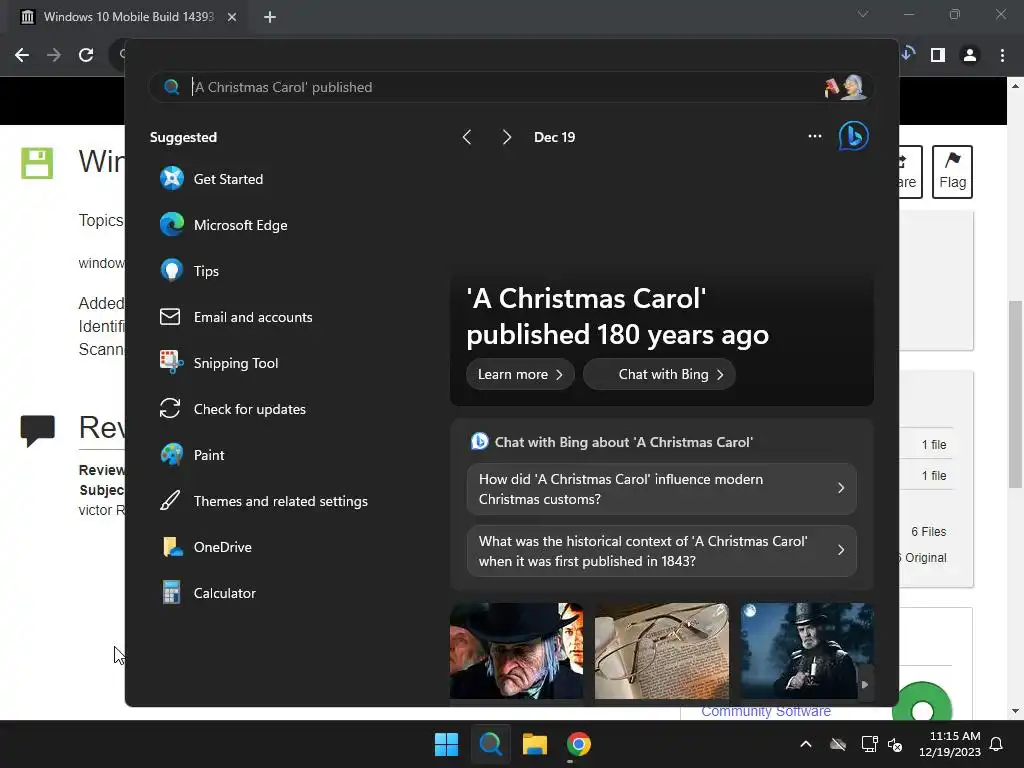This screenshot has height=768, width=1024.
Task: Click the Dec 19 date label
Action: 554,137
